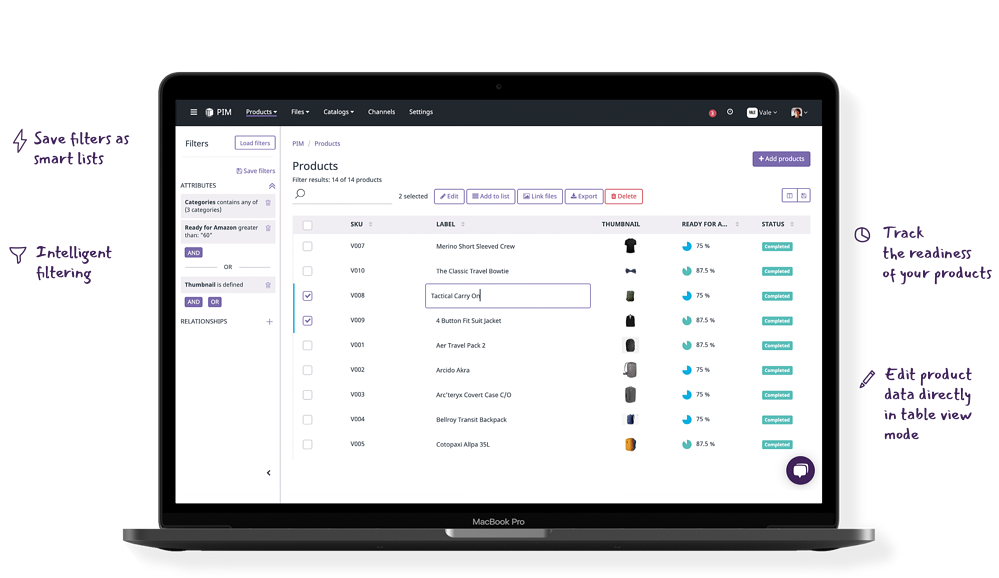Check the V002 row checkbox

(308, 370)
